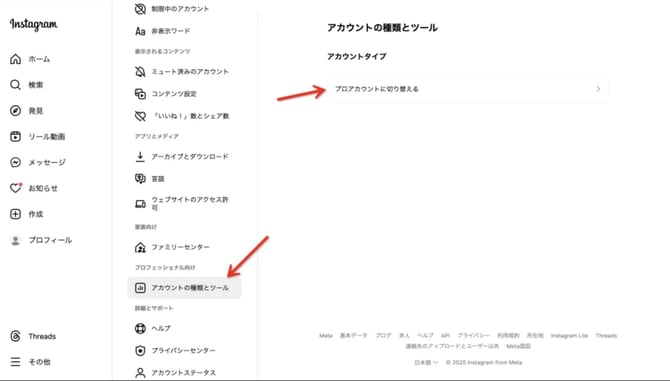The image size is (670, 381).
Task: Select アカウントステータス settings label
Action: (184, 373)
